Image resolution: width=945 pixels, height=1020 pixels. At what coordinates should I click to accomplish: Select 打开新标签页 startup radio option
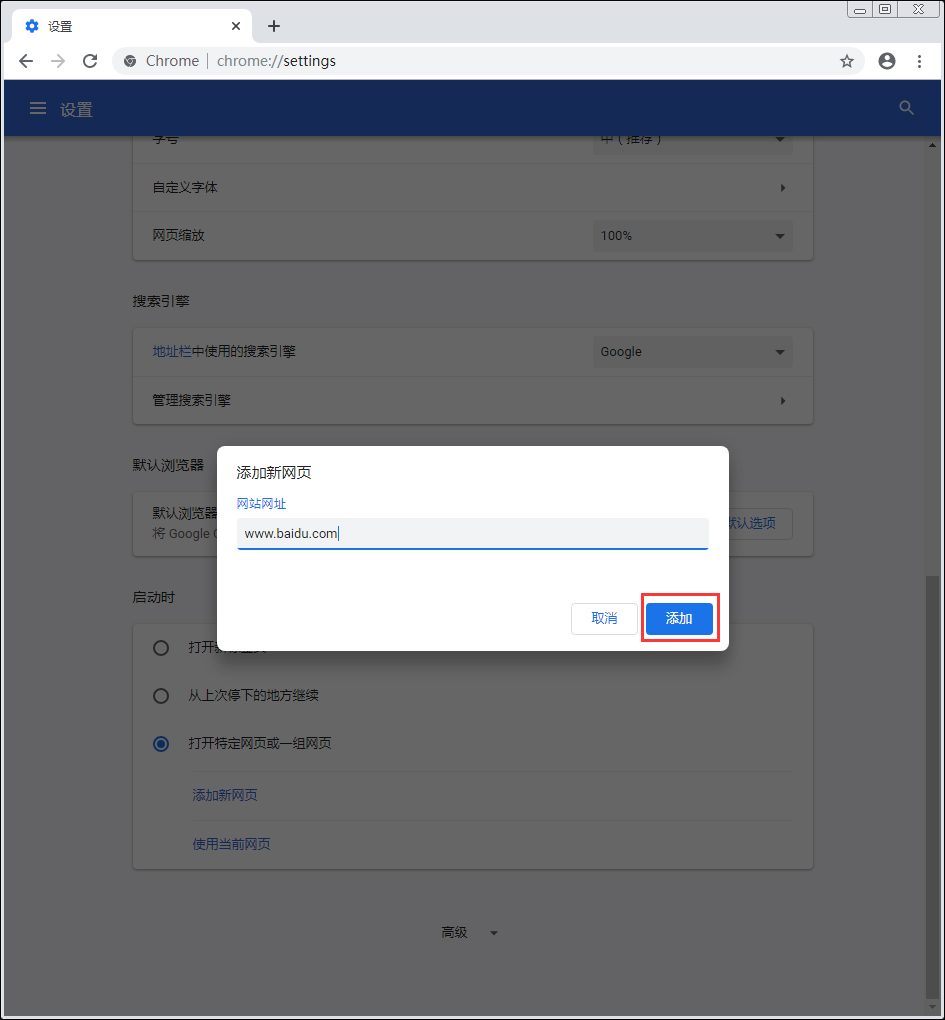[161, 647]
